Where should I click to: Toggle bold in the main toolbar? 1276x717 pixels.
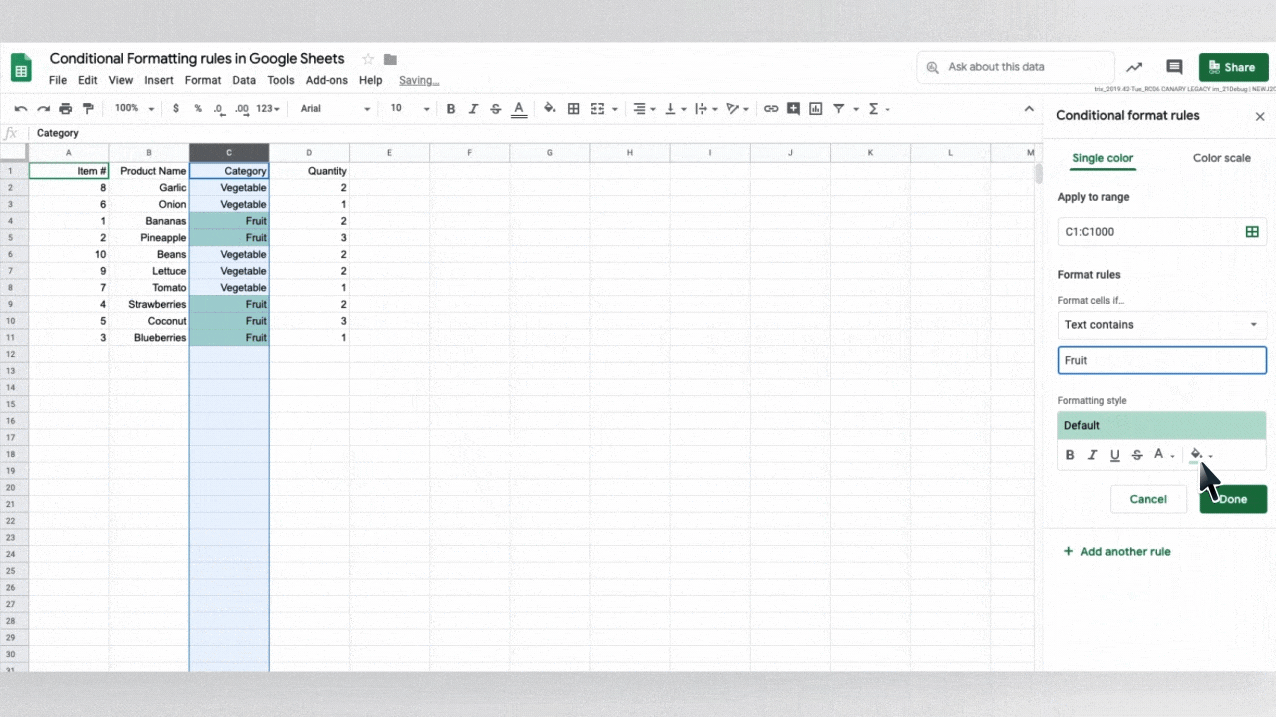(x=451, y=109)
